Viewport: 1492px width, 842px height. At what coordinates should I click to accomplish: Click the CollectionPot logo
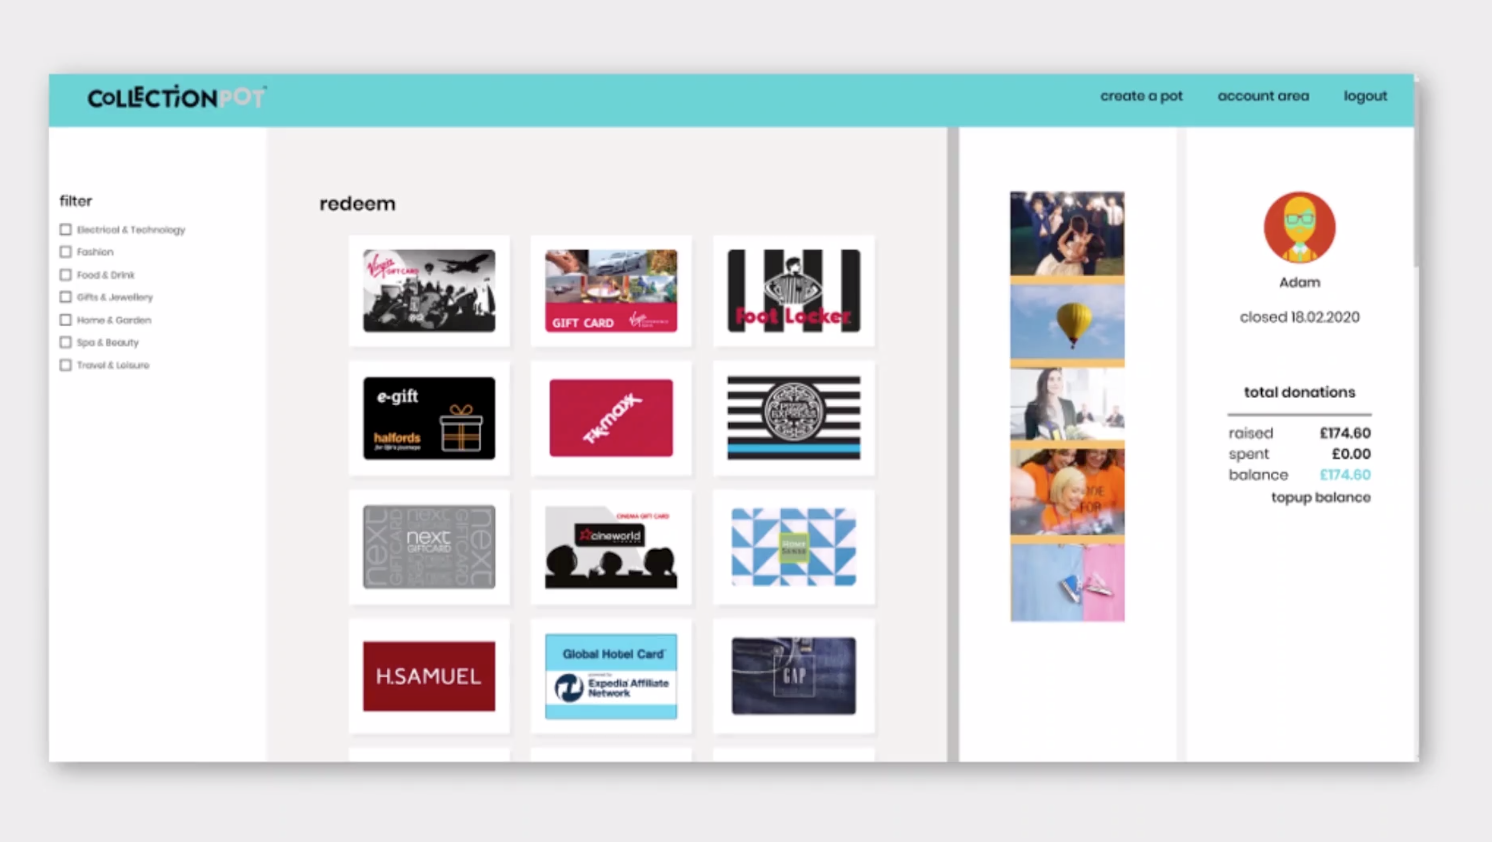[176, 98]
